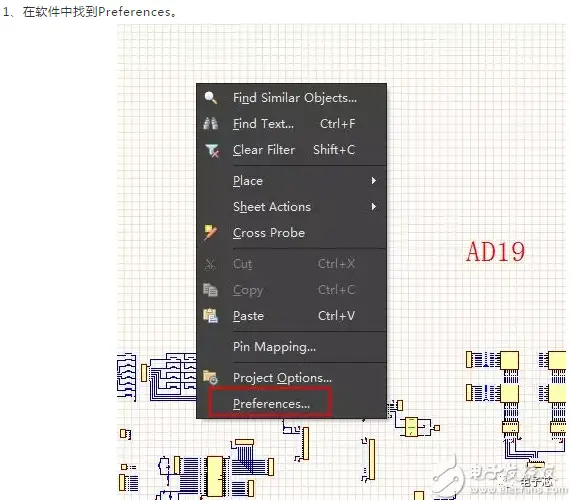Screen dimensions: 571x501
Task: Open Preferences... at menu bottom
Action: pos(291,404)
